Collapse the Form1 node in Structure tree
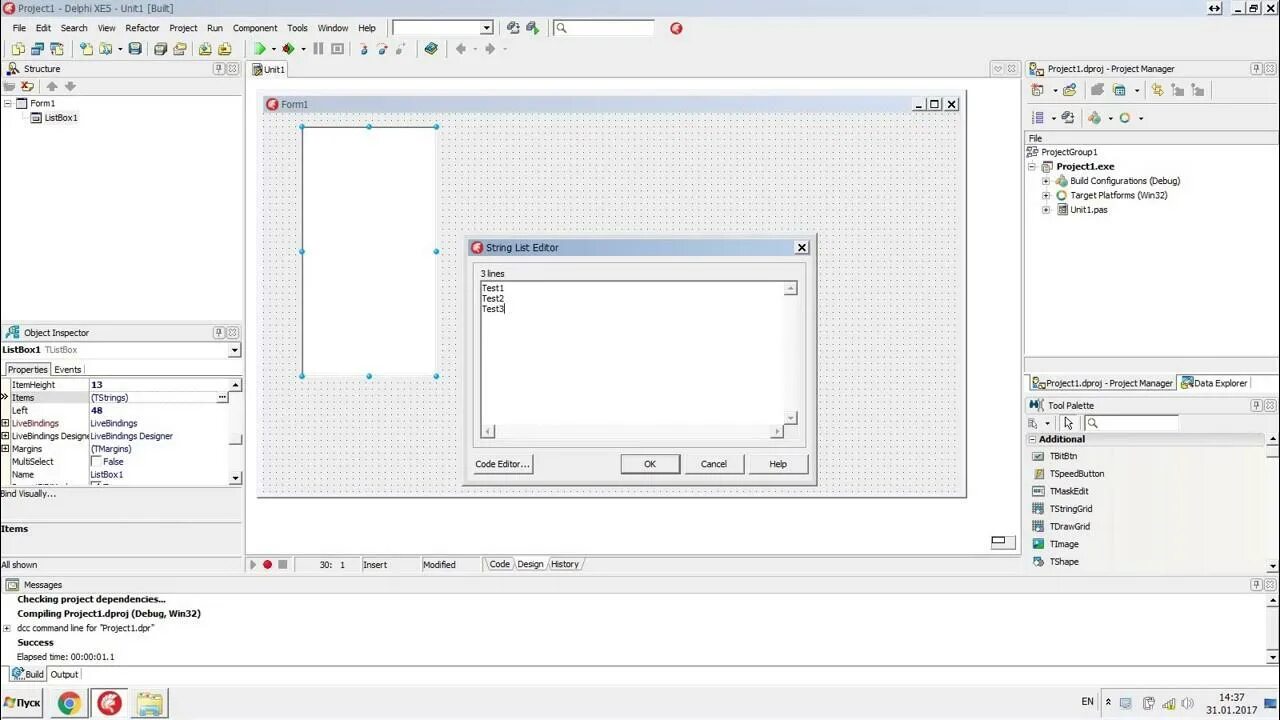This screenshot has width=1280, height=720. pyautogui.click(x=8, y=104)
